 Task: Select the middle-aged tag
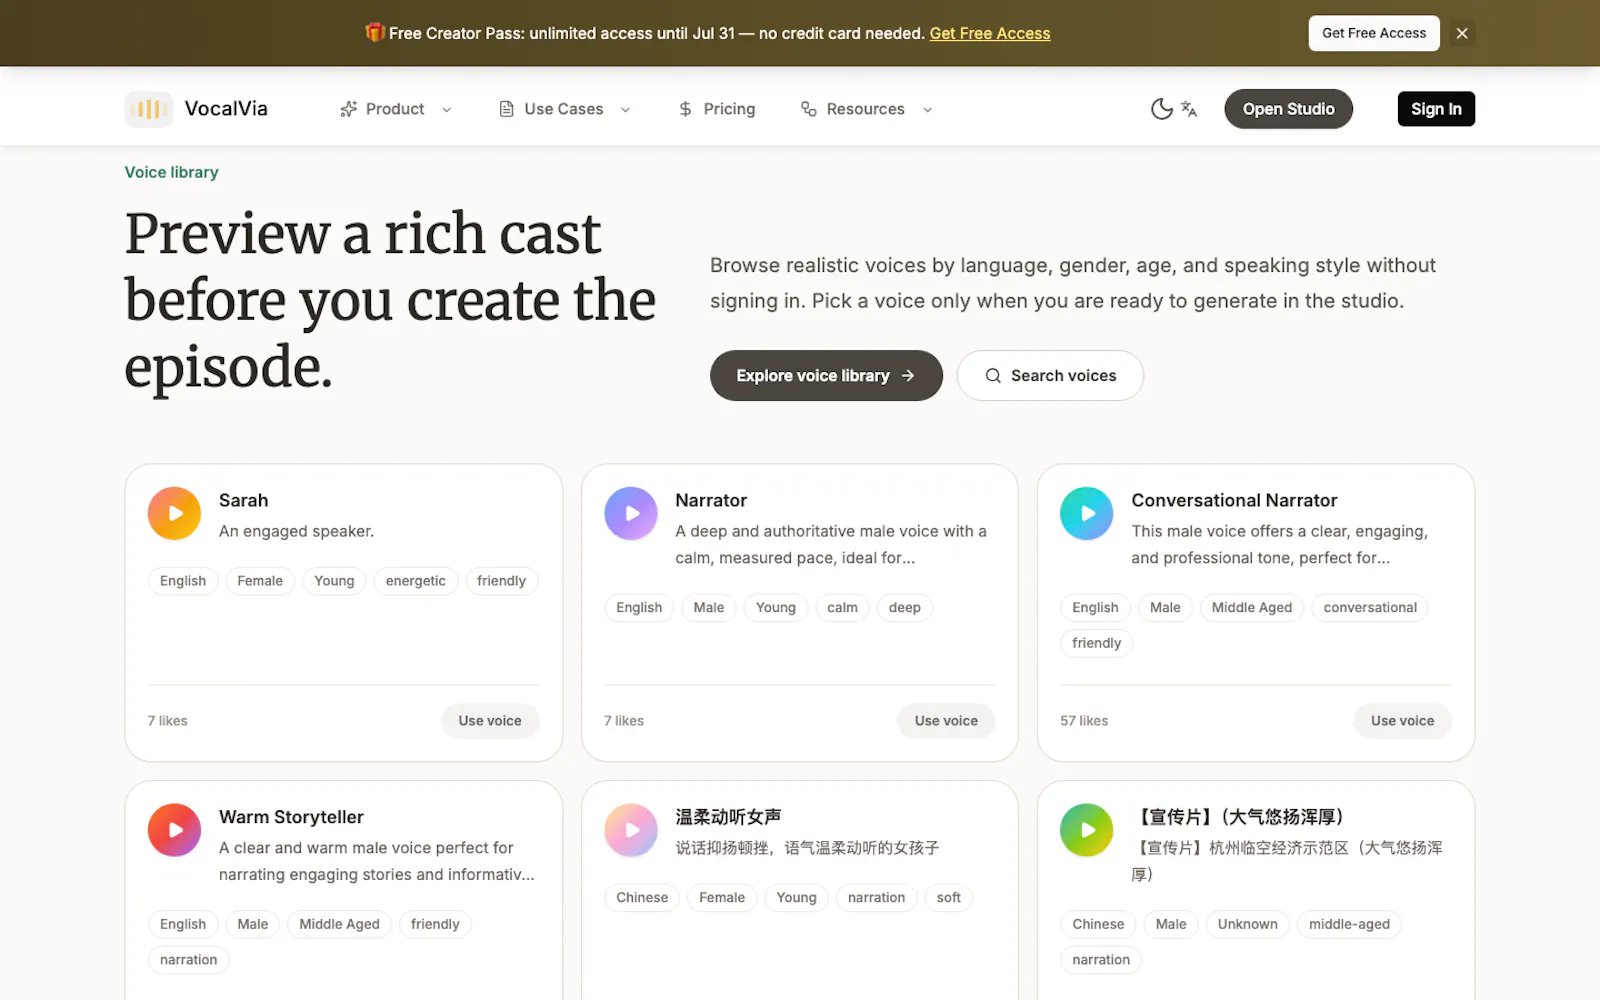tap(1349, 925)
